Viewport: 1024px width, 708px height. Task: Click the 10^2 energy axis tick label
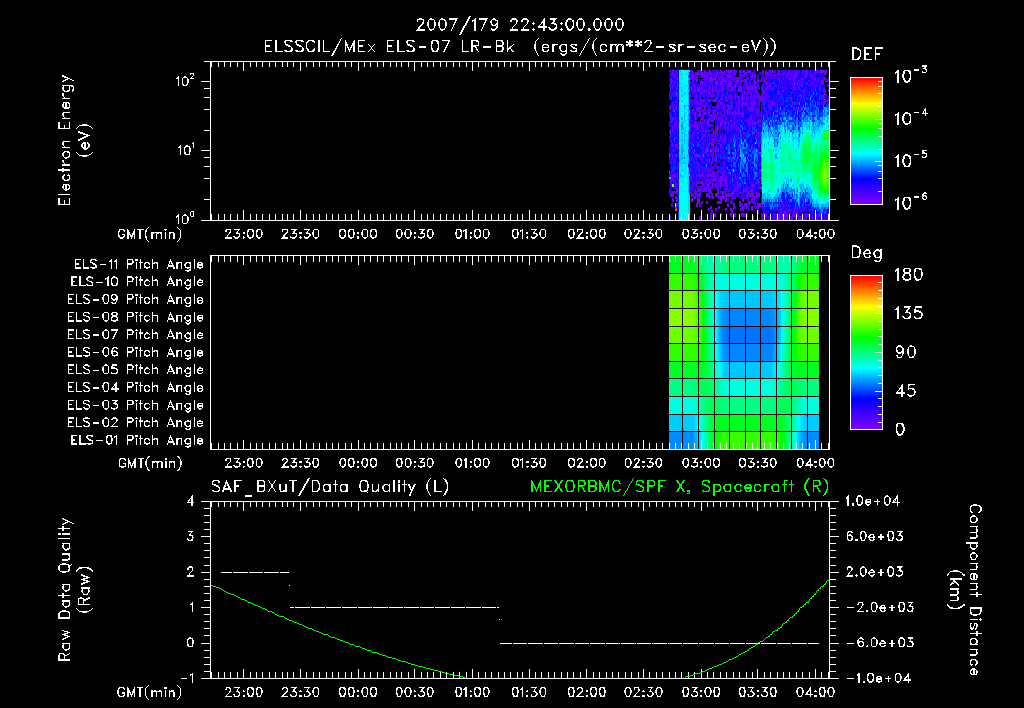[x=185, y=81]
